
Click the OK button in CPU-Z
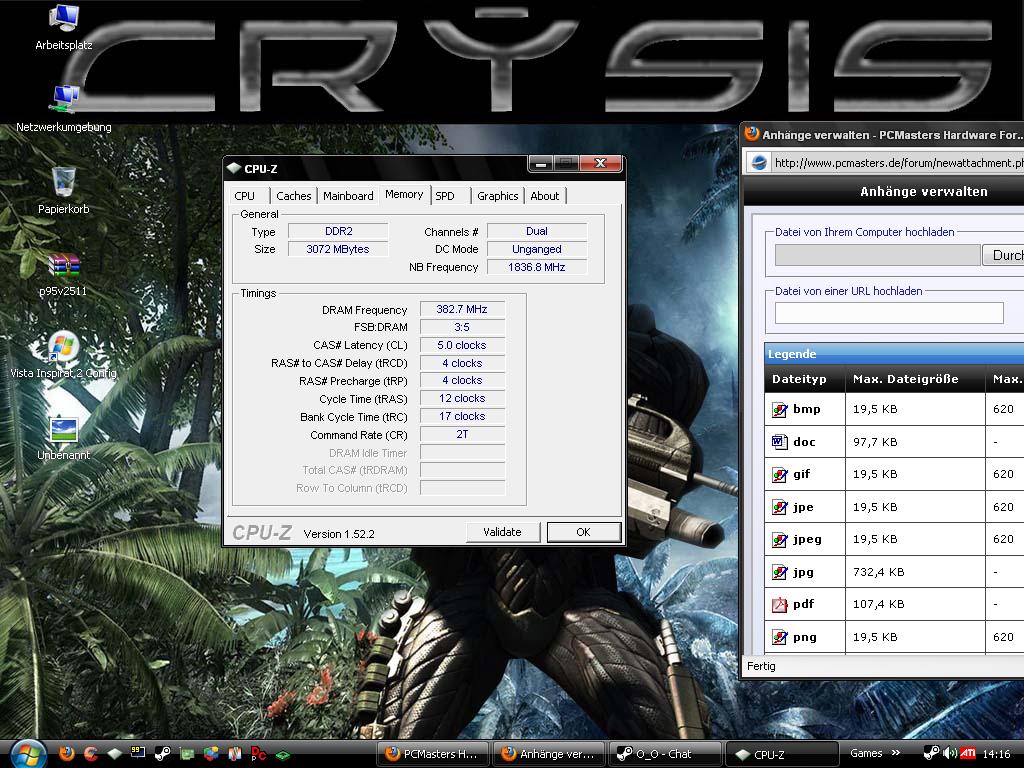tap(584, 532)
